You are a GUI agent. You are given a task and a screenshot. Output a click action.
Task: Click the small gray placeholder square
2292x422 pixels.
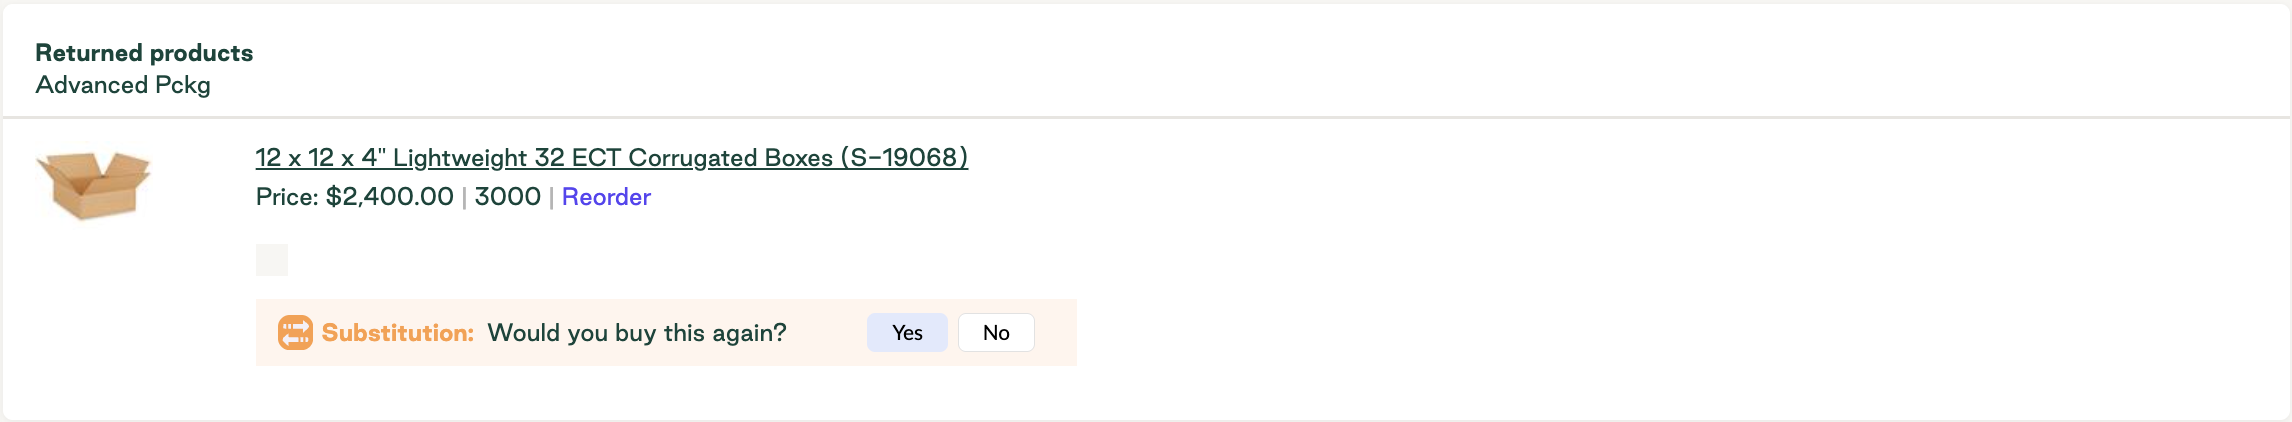click(272, 260)
